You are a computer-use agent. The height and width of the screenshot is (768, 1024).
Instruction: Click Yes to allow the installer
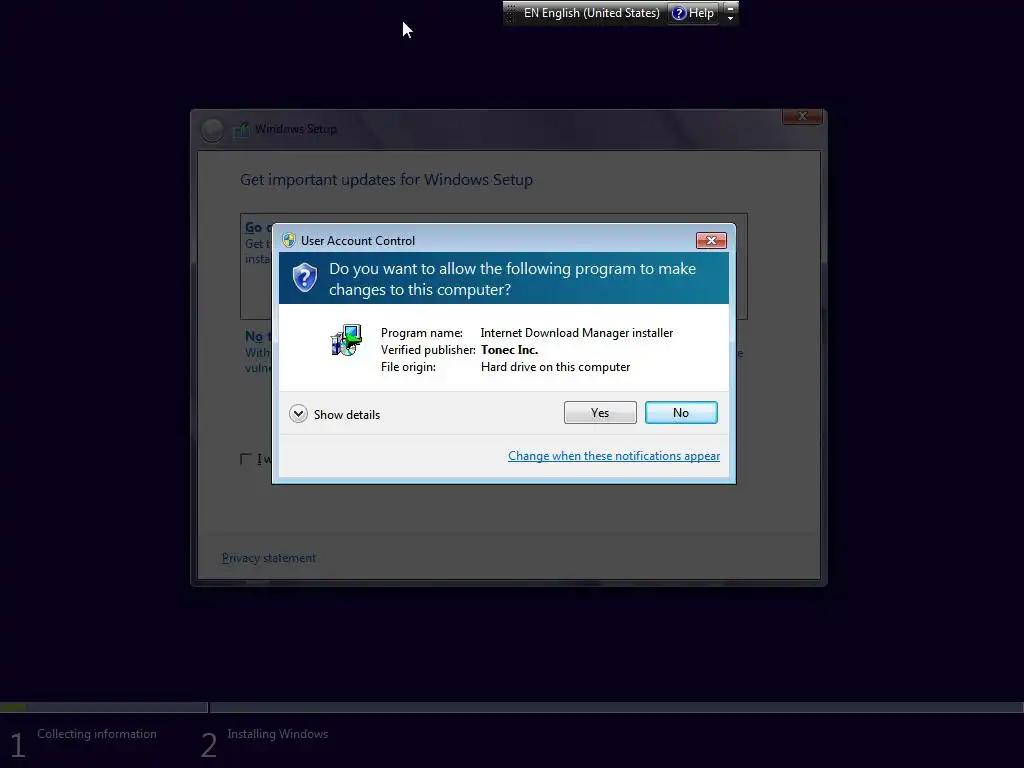600,413
